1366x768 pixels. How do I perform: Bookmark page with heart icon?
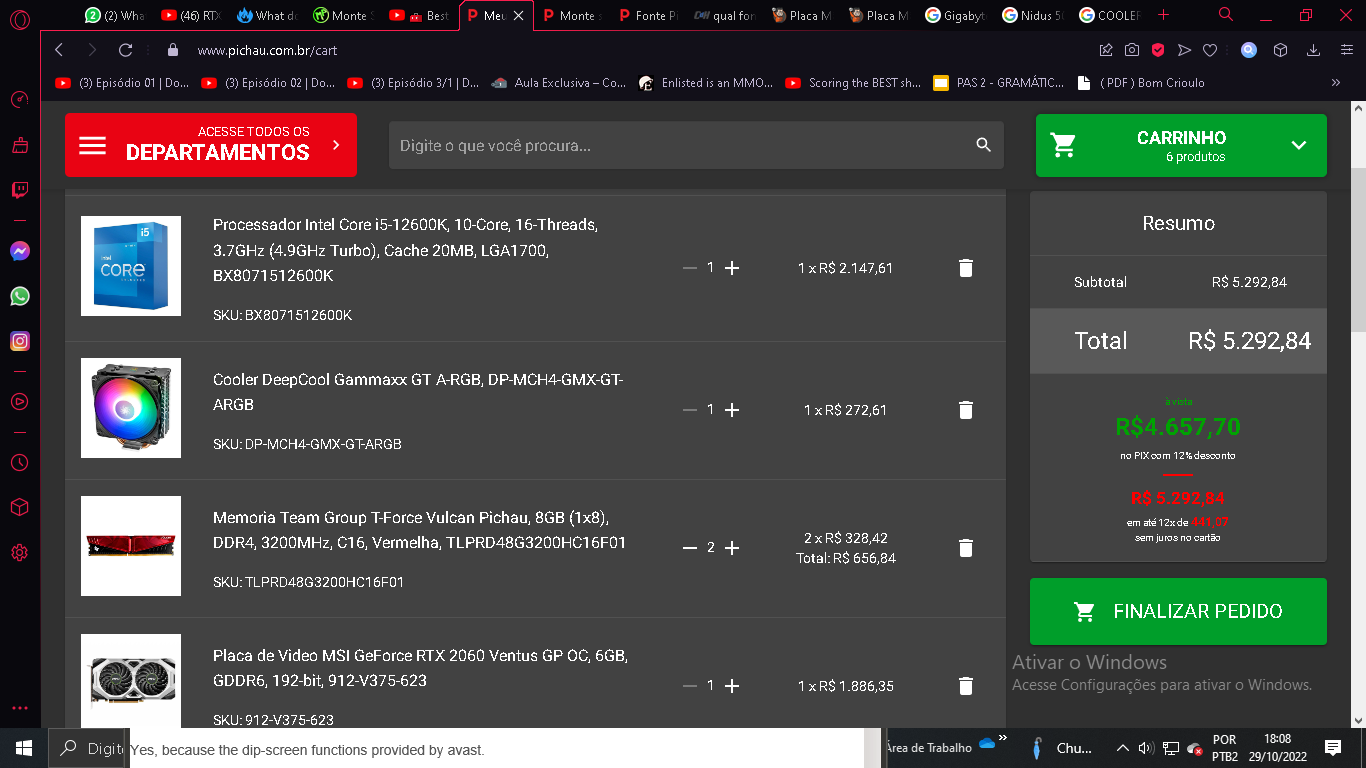(x=1210, y=50)
